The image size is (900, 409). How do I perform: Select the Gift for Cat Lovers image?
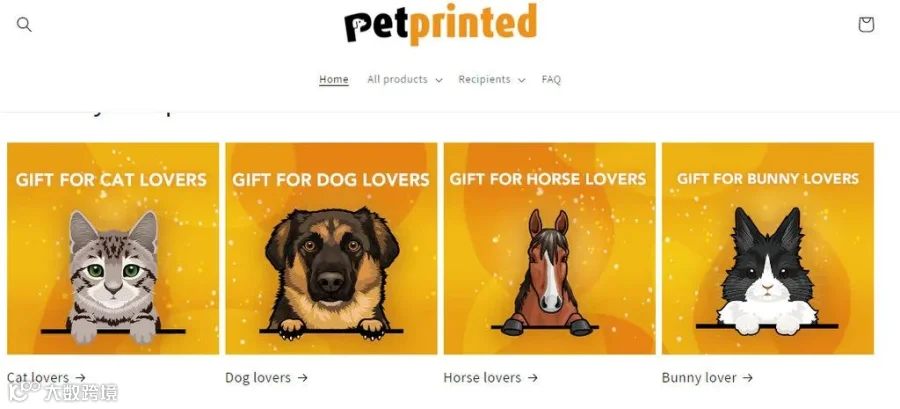[x=113, y=248]
